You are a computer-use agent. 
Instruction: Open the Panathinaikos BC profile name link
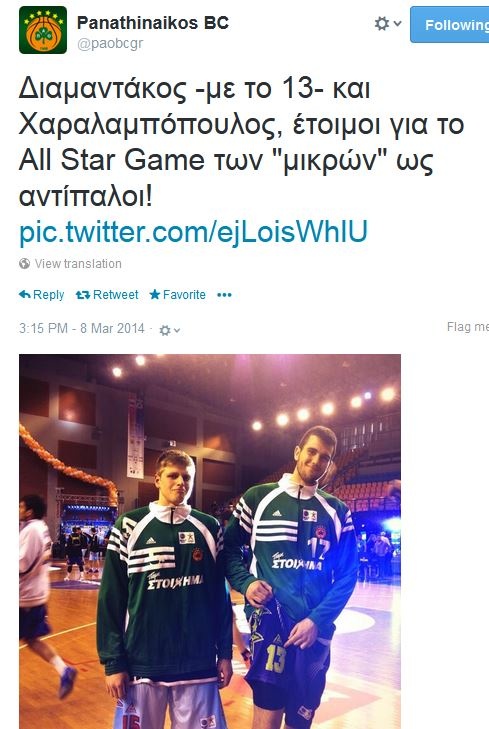click(x=152, y=23)
